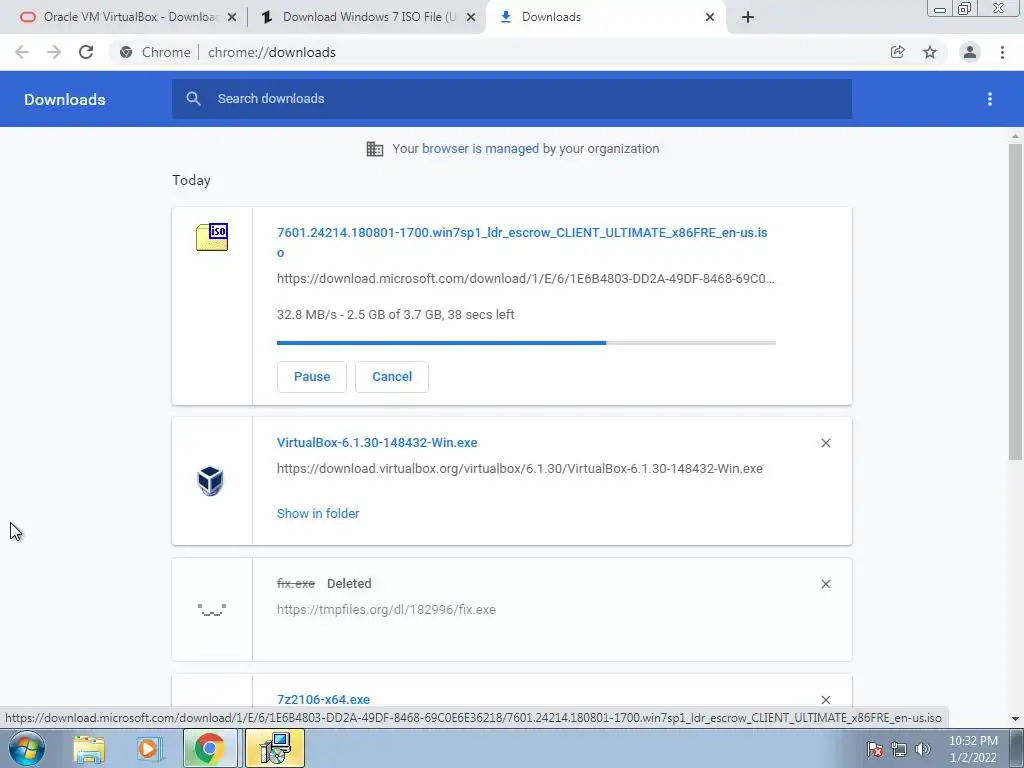The image size is (1024, 768).
Task: Open the Windows Start orb
Action: coord(27,748)
